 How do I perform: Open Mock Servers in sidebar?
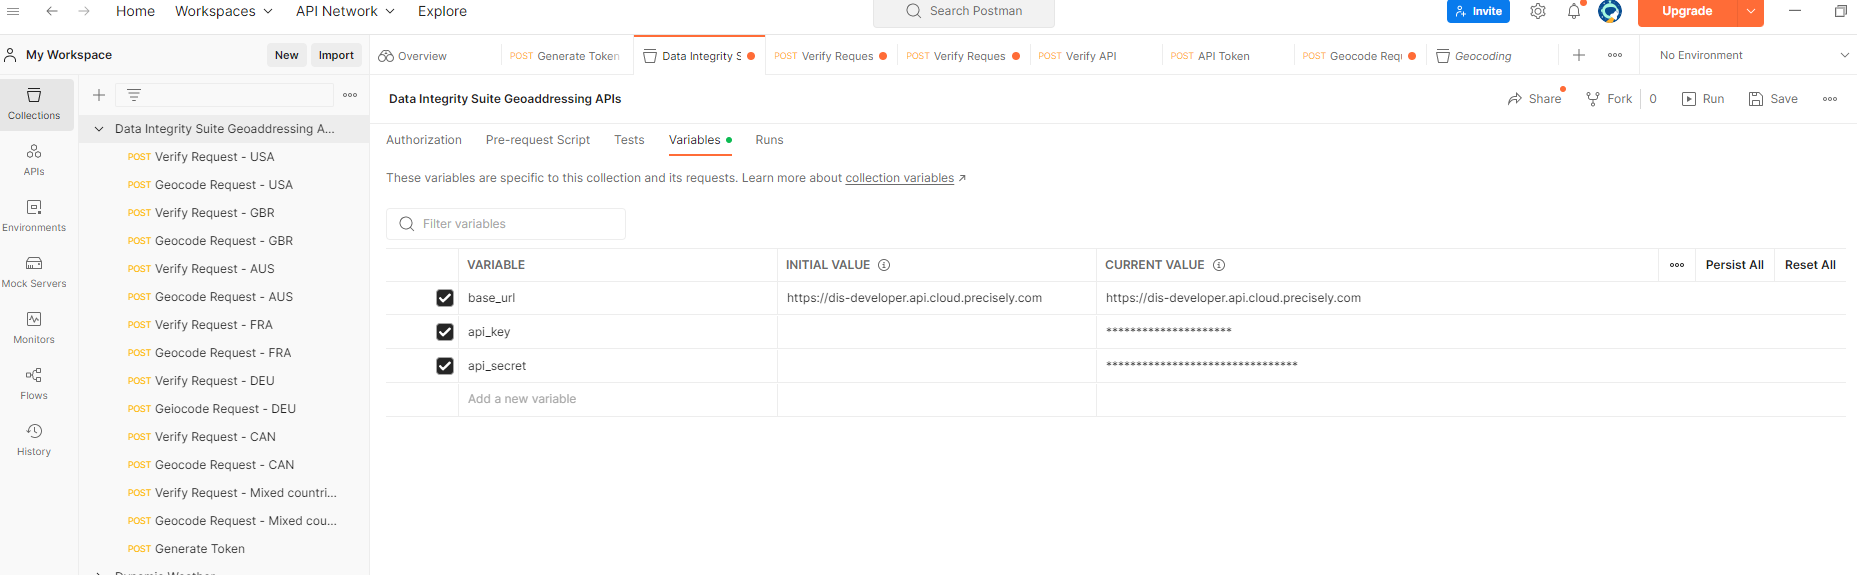[x=34, y=271]
